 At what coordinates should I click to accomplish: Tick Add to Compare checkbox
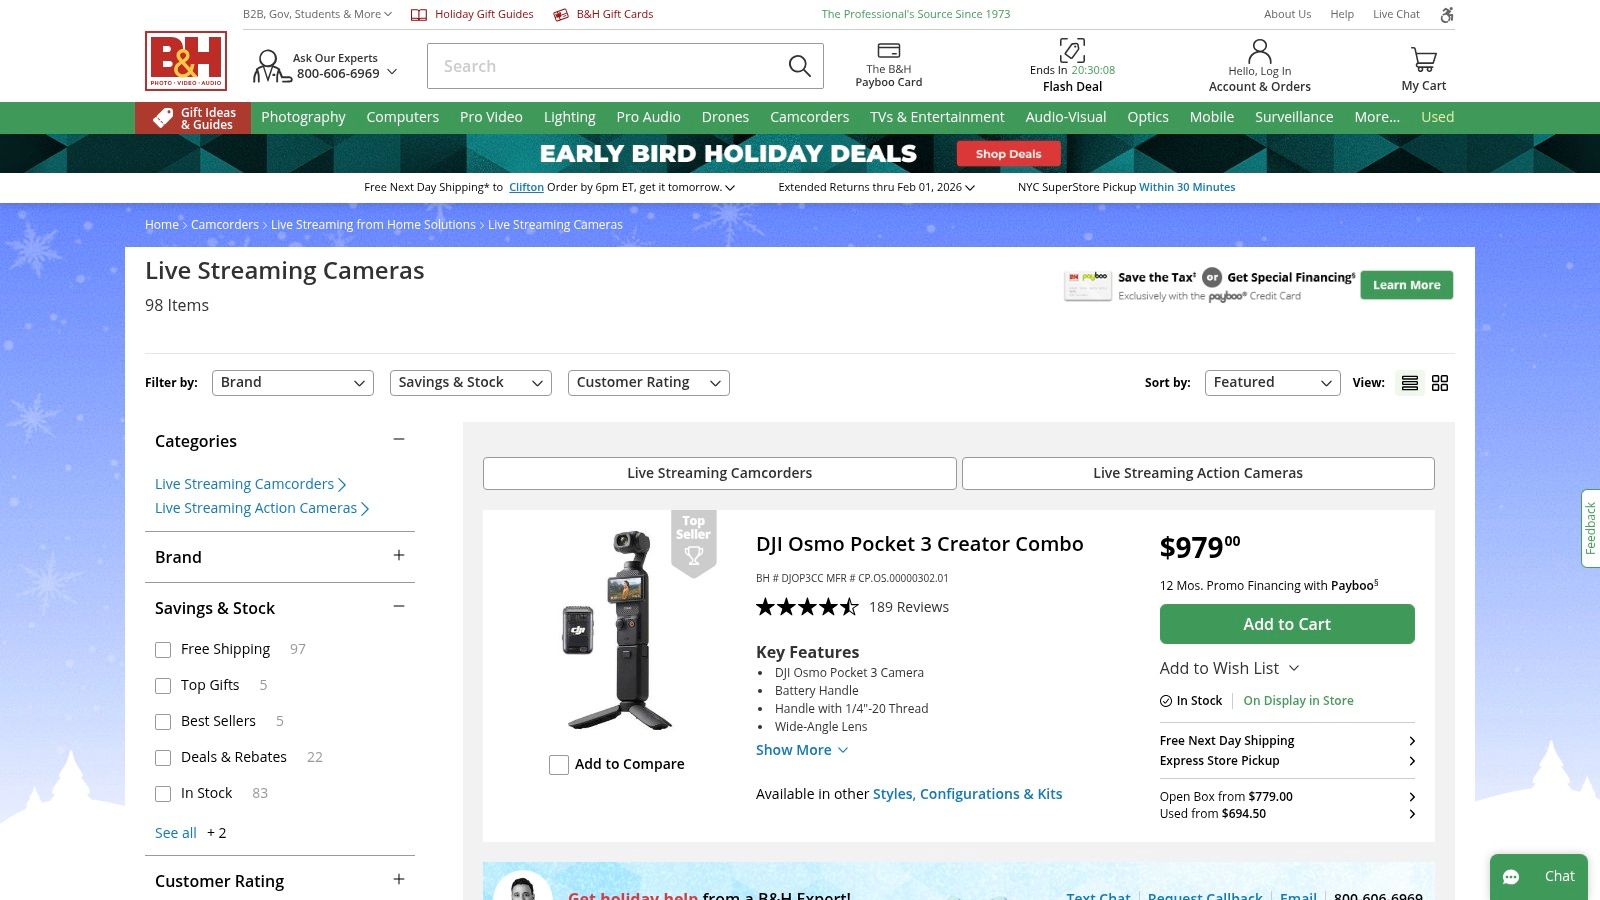click(559, 765)
